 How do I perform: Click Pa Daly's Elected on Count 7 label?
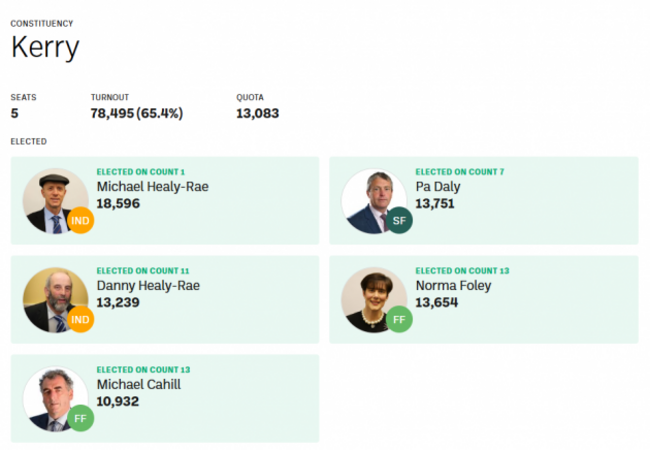[460, 172]
